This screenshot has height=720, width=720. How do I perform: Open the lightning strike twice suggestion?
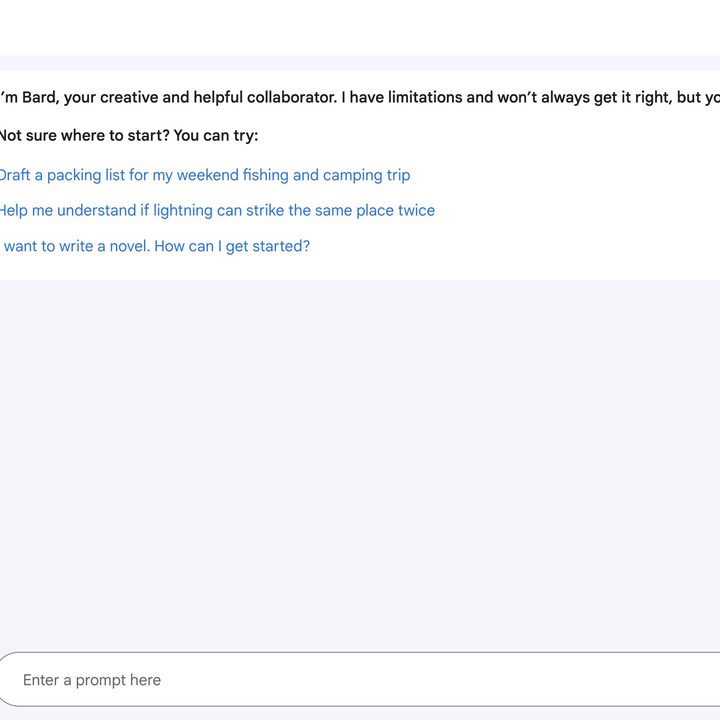(217, 210)
